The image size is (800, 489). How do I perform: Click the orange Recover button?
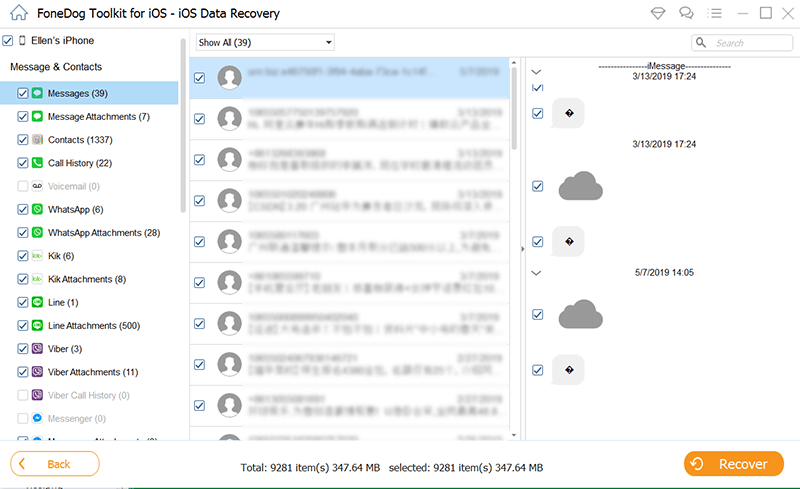pyautogui.click(x=734, y=464)
